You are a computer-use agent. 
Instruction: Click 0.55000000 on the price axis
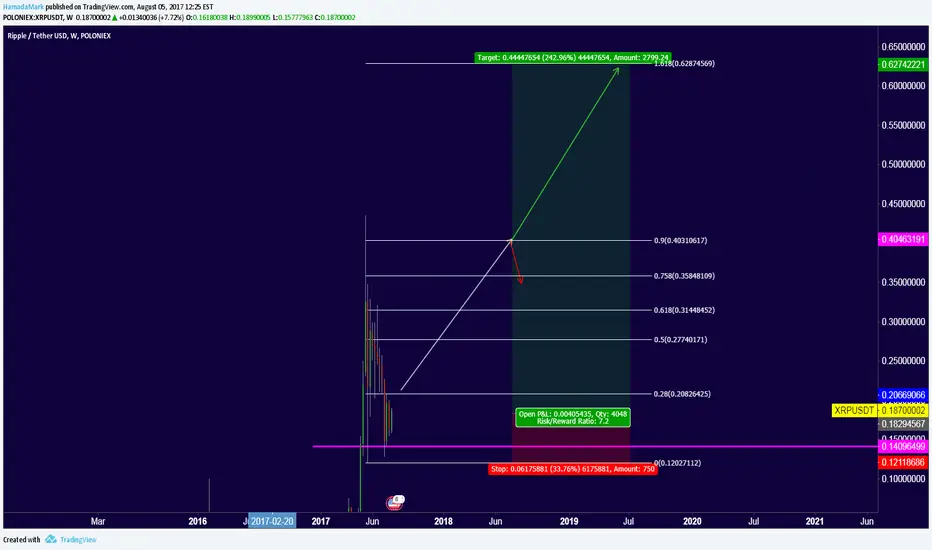click(x=903, y=125)
